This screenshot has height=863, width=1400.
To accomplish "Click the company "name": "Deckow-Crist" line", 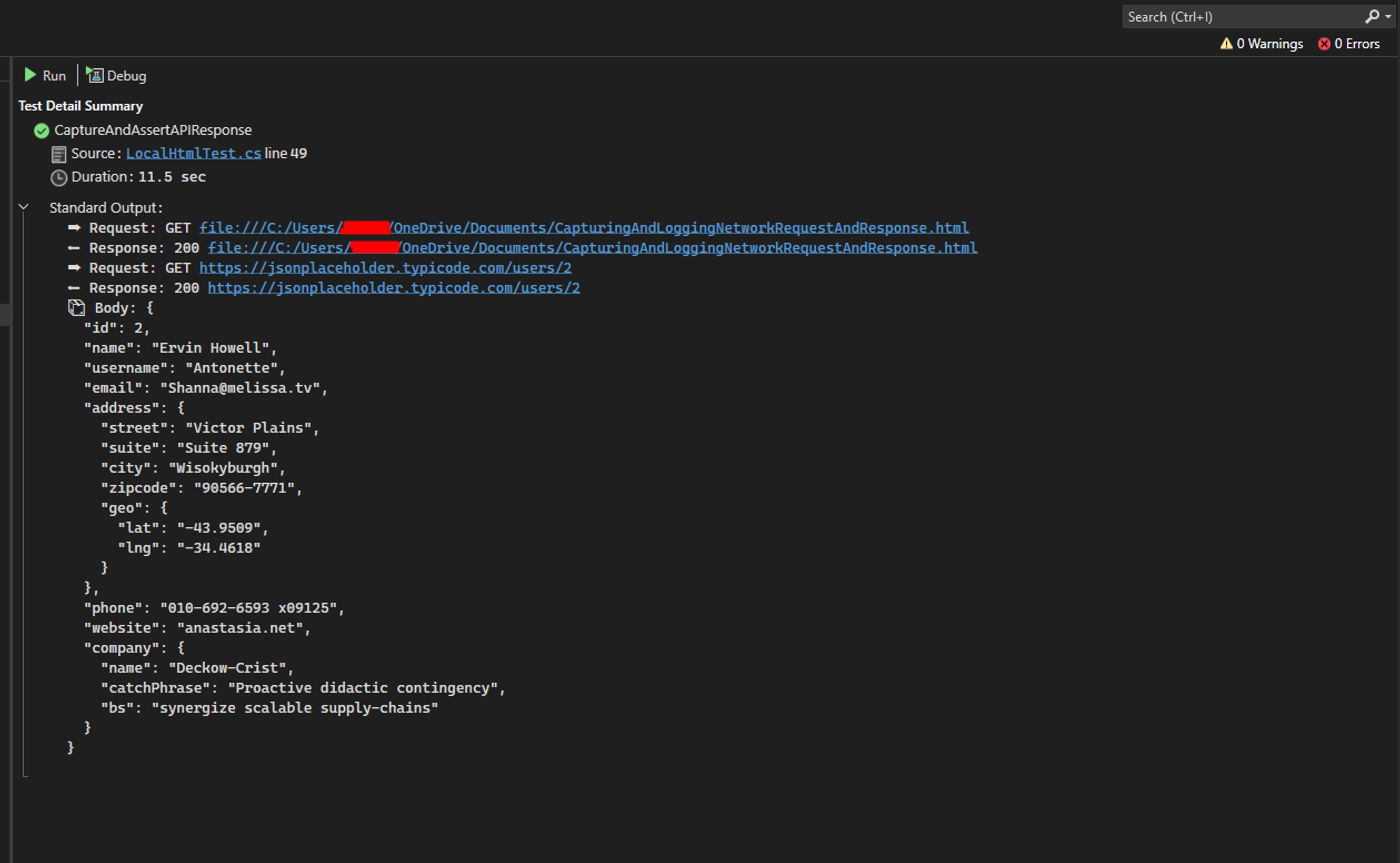I will point(197,668).
